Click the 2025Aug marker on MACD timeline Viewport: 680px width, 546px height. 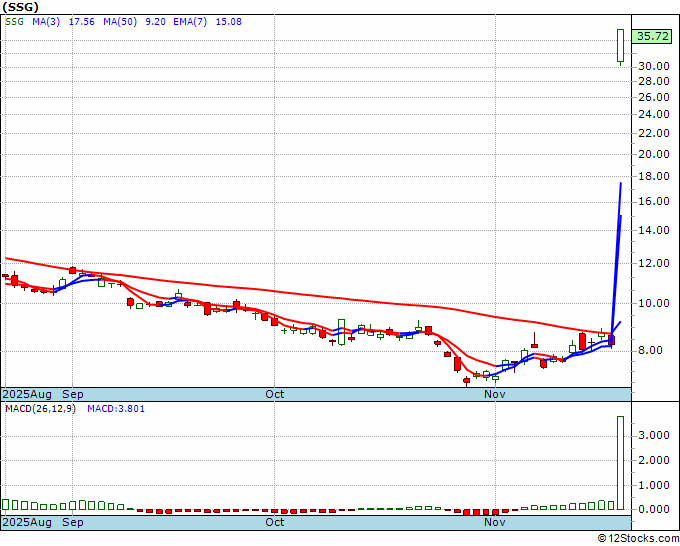[27, 522]
